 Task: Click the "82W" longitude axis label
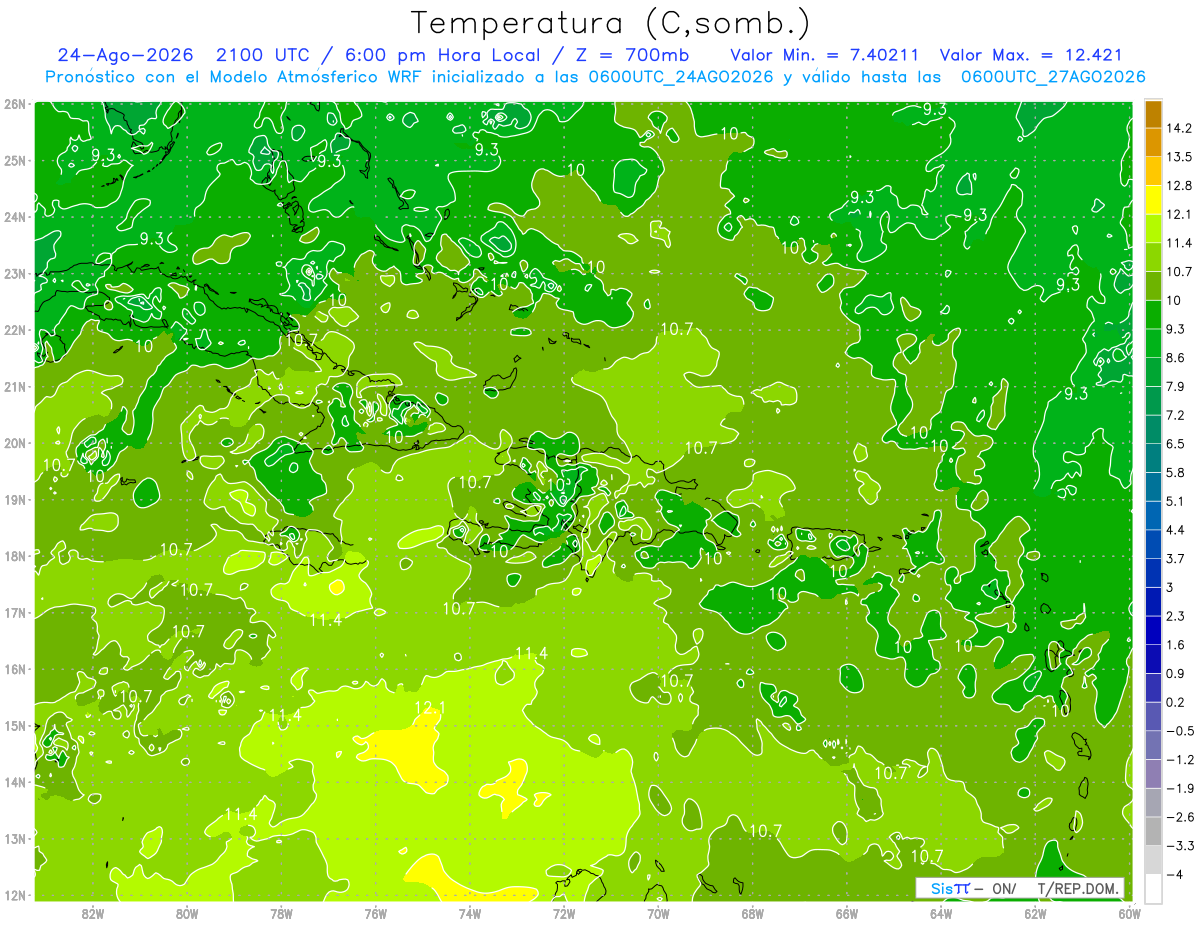pyautogui.click(x=93, y=913)
